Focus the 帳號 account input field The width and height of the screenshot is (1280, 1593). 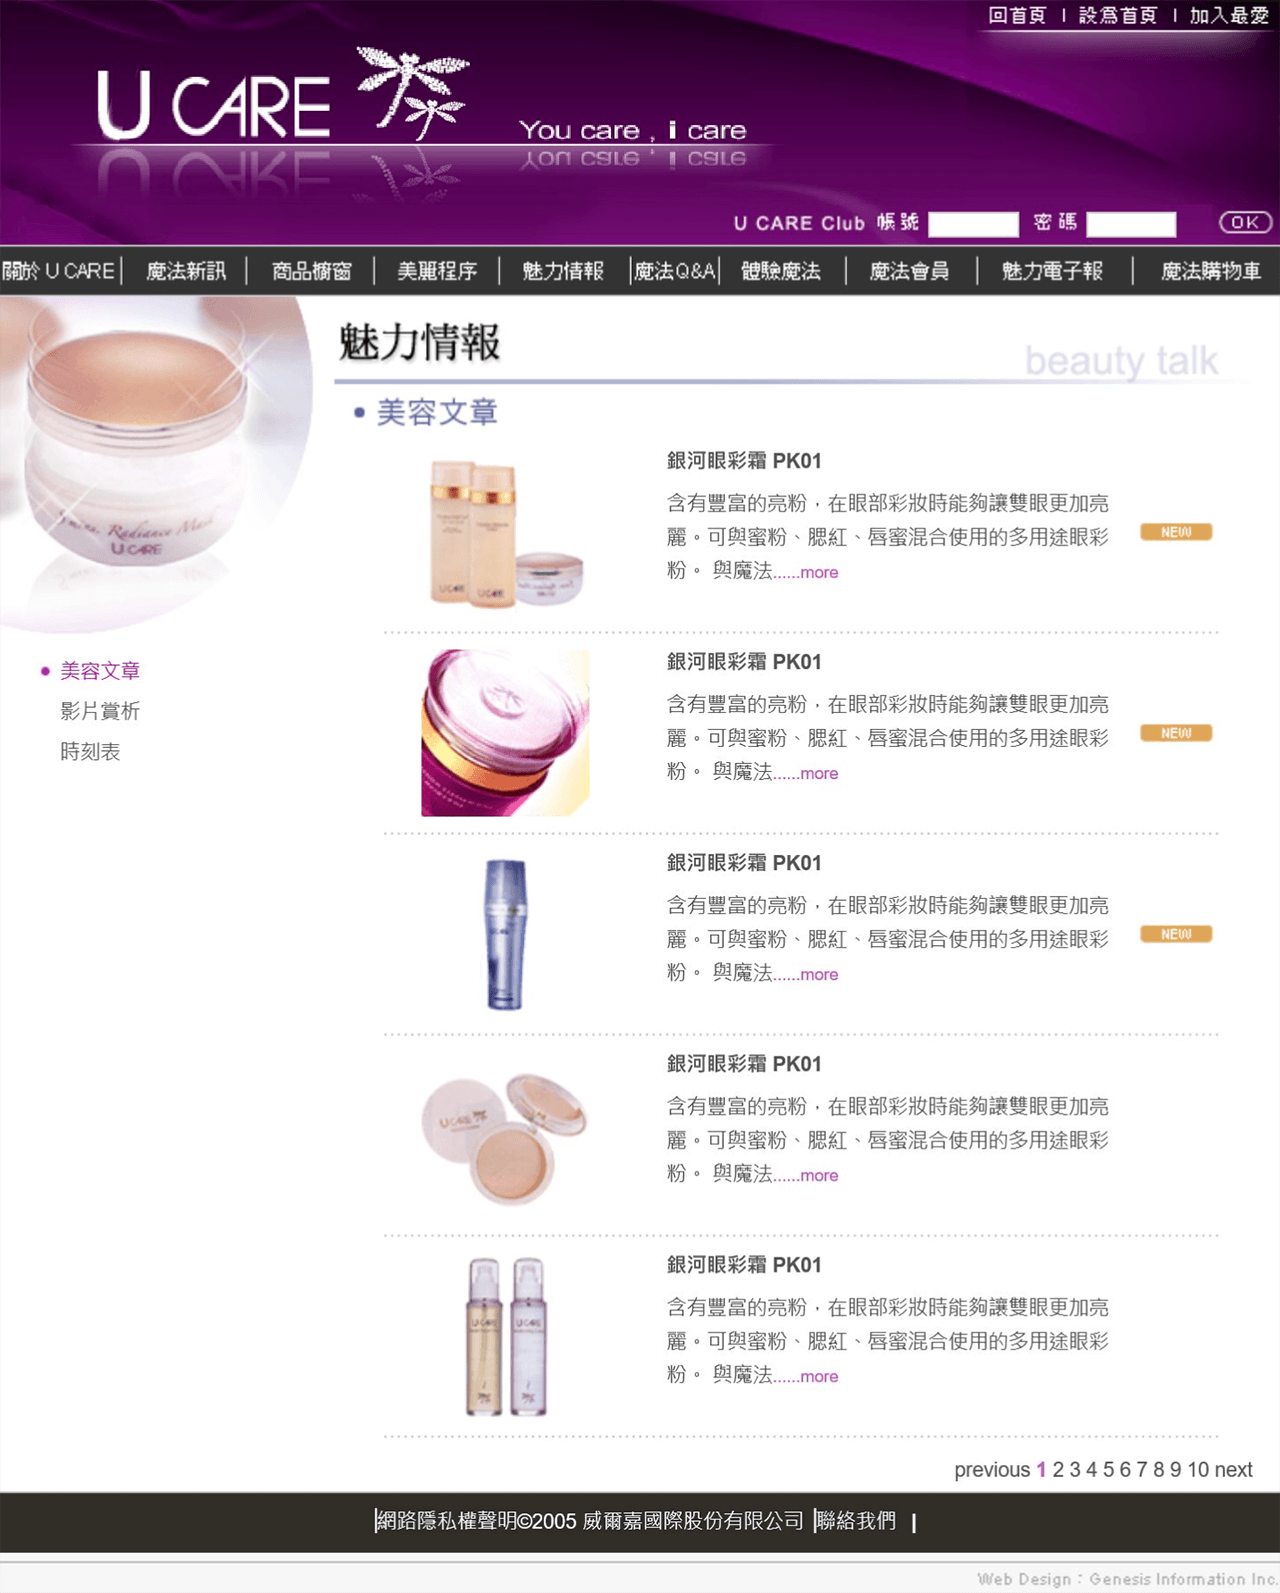coord(973,224)
